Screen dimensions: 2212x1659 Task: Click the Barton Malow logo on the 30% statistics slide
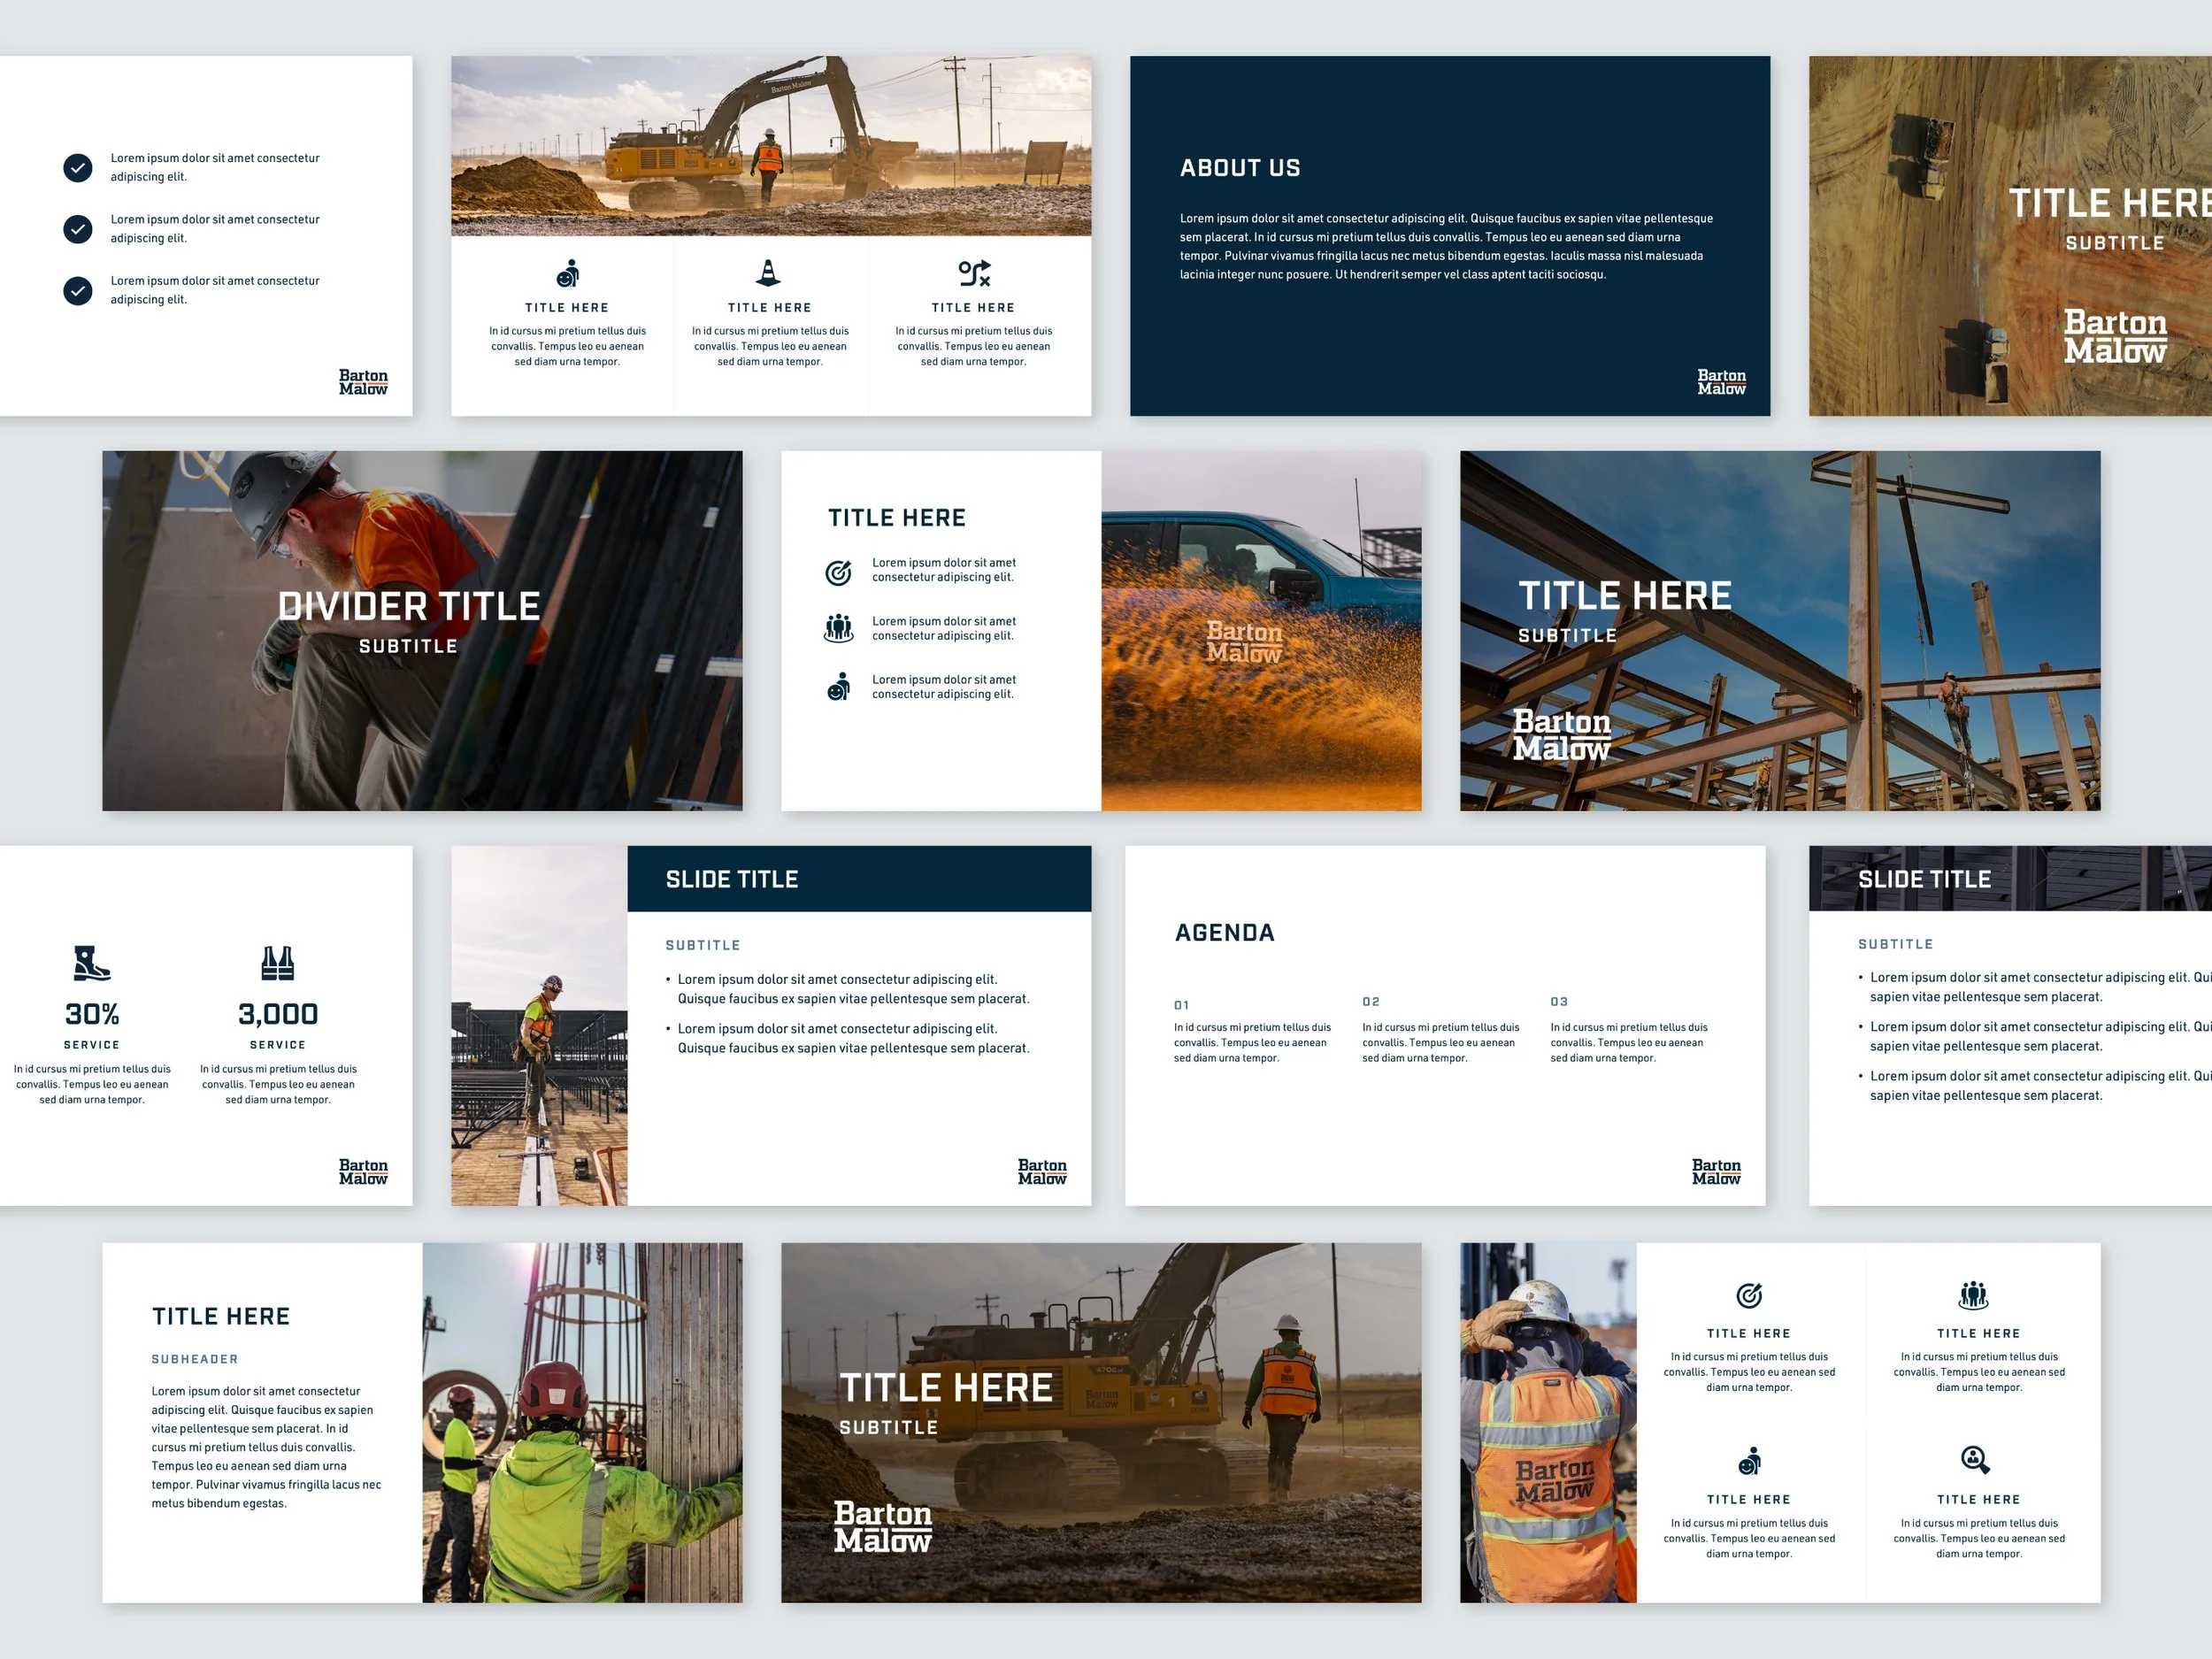363,1172
